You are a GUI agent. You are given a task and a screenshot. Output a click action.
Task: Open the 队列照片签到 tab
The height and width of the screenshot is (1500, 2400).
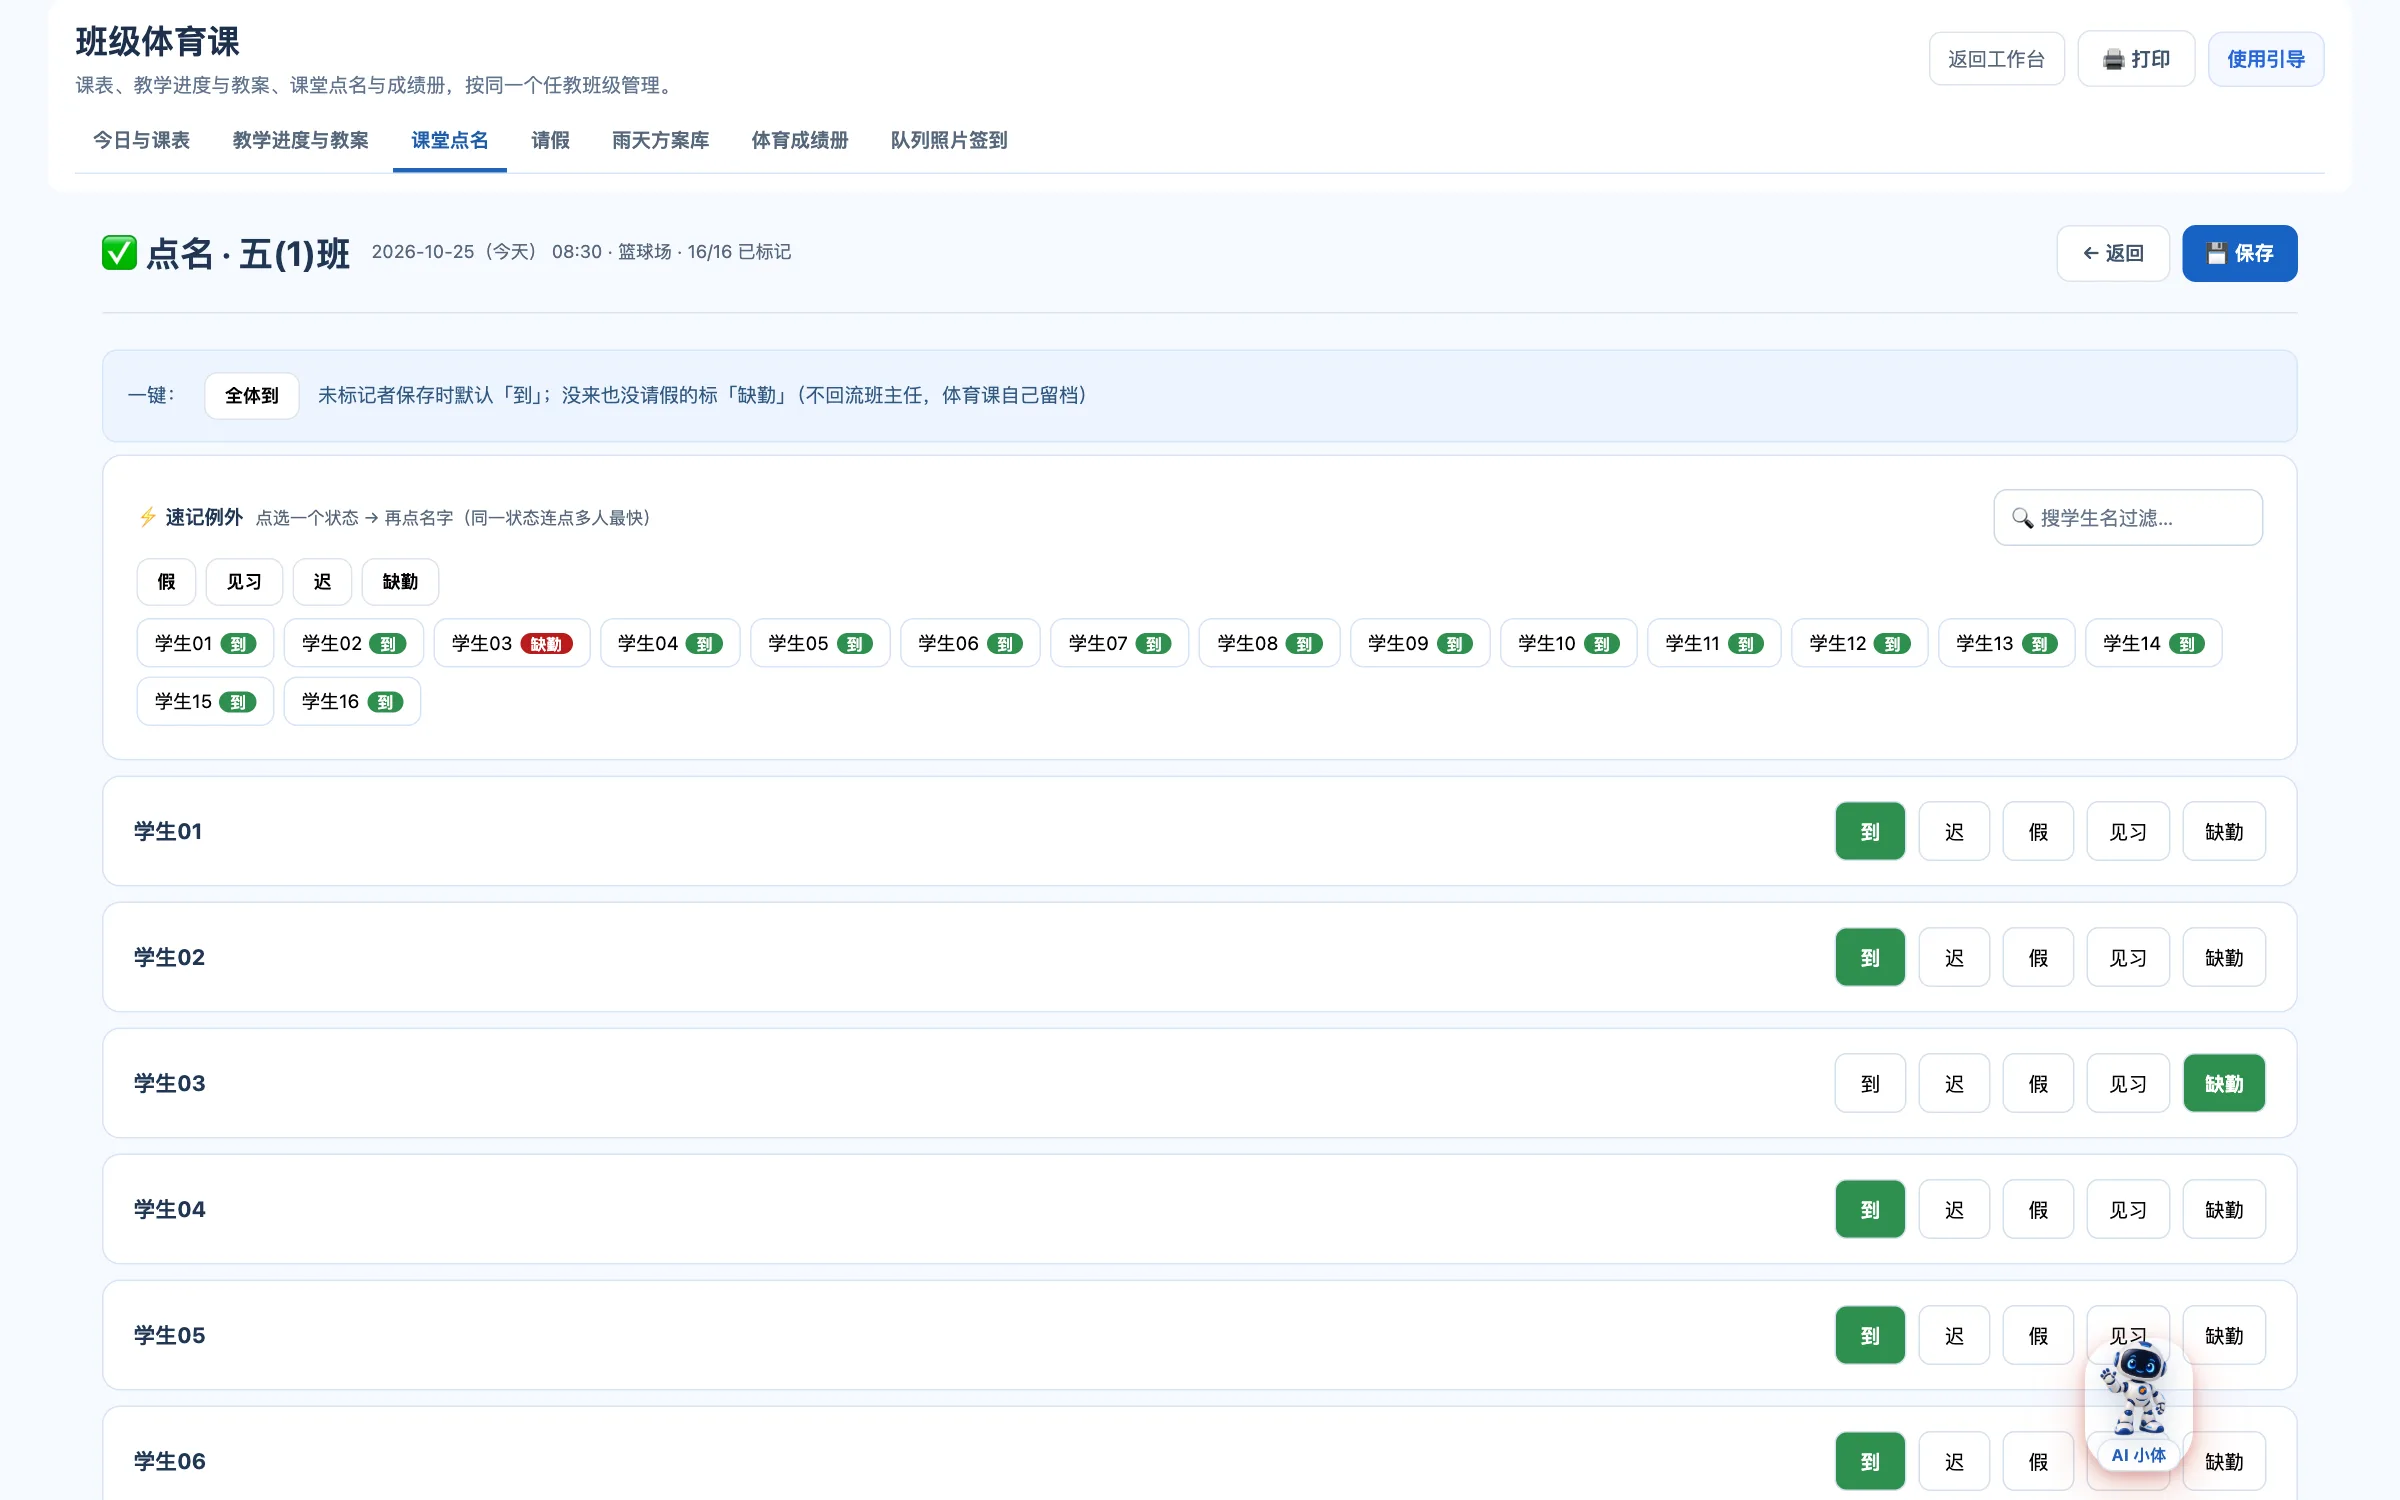click(x=948, y=140)
